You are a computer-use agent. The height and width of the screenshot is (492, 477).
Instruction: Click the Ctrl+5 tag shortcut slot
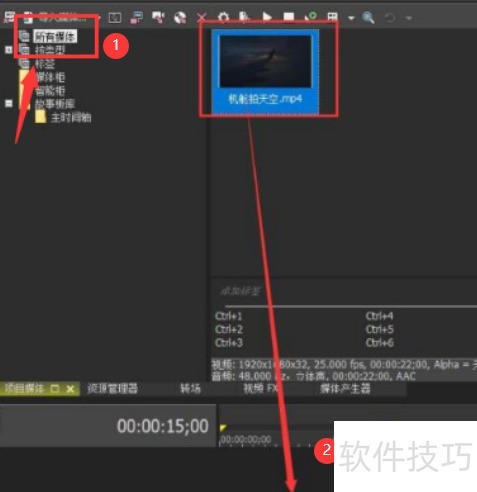(379, 329)
